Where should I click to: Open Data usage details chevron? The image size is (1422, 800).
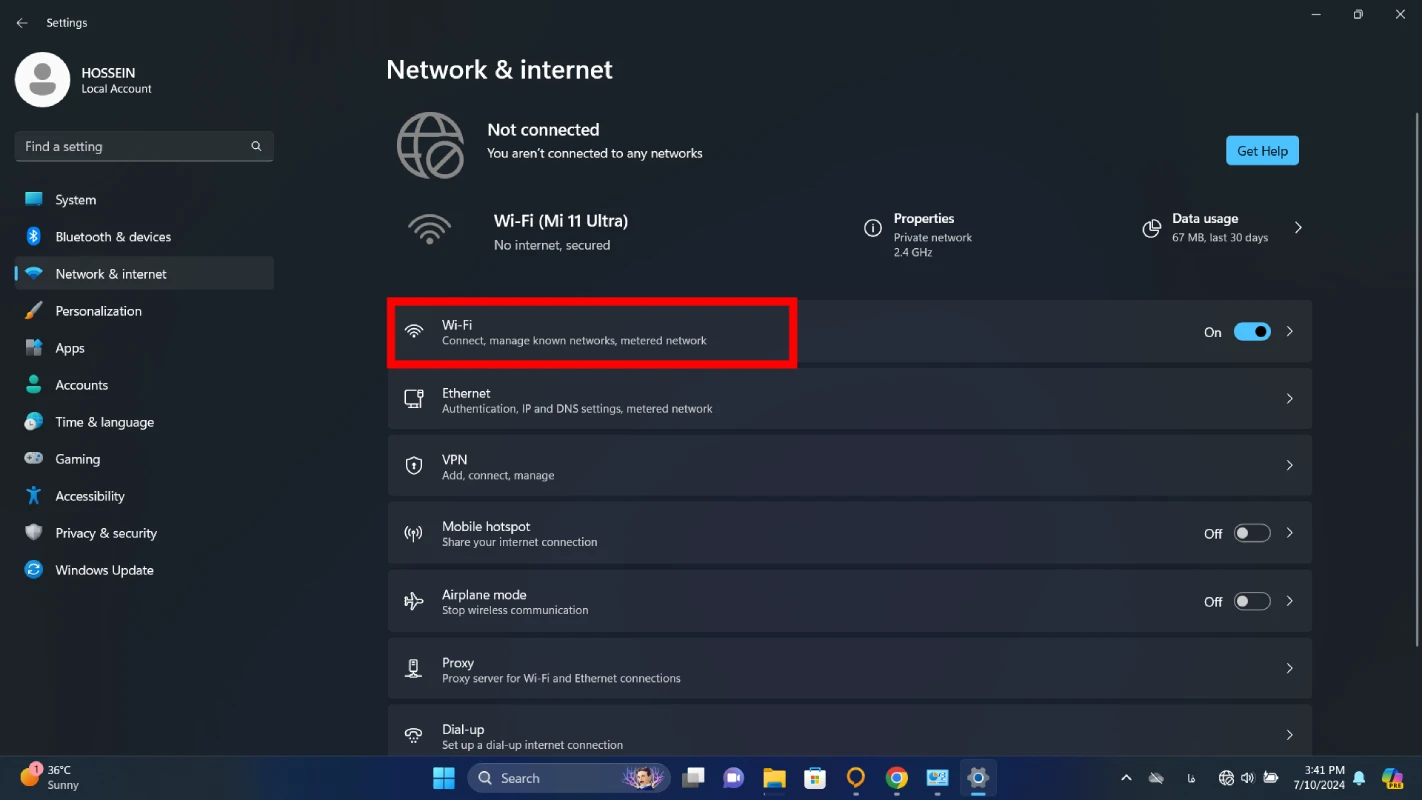(x=1298, y=228)
